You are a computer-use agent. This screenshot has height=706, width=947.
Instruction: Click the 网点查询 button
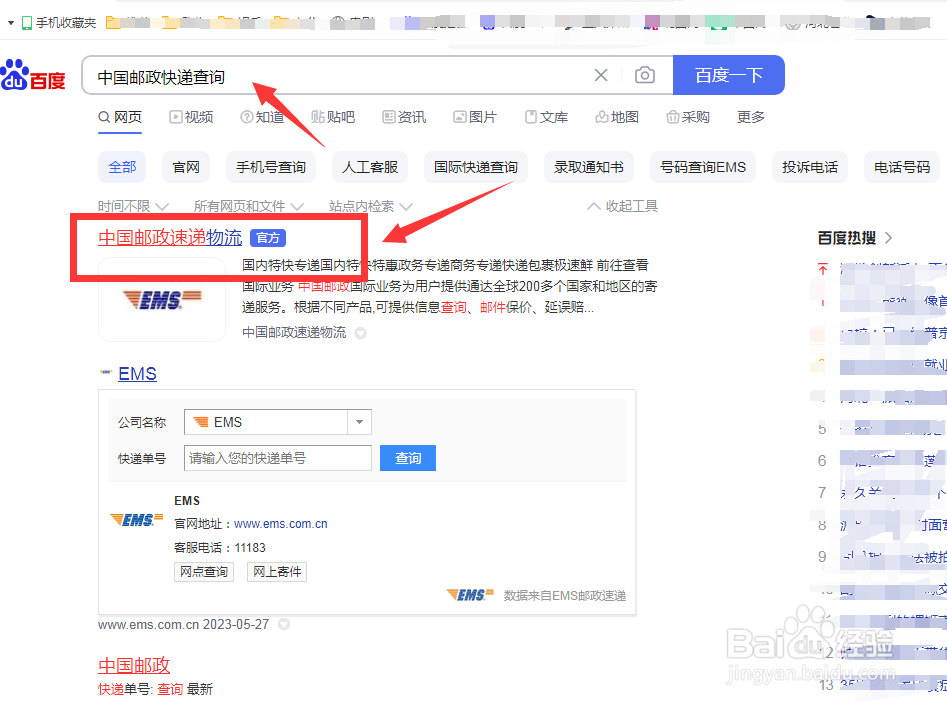point(204,572)
